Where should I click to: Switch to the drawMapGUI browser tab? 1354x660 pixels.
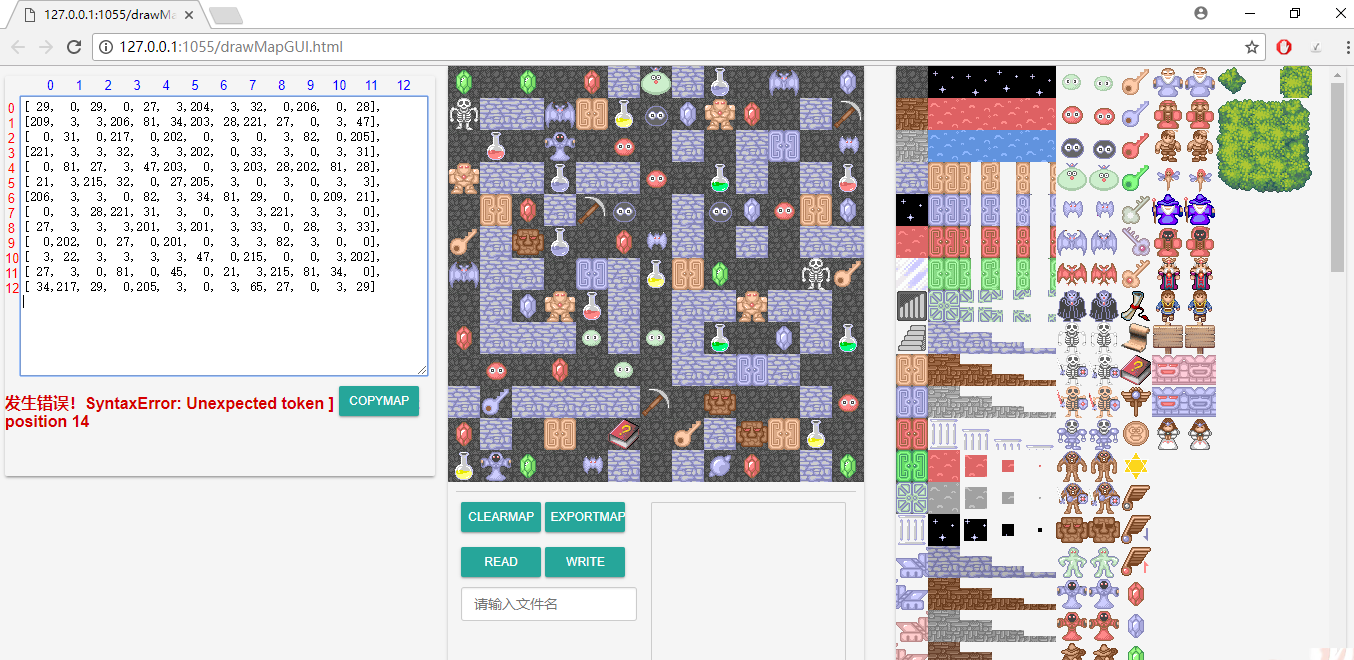pyautogui.click(x=100, y=14)
